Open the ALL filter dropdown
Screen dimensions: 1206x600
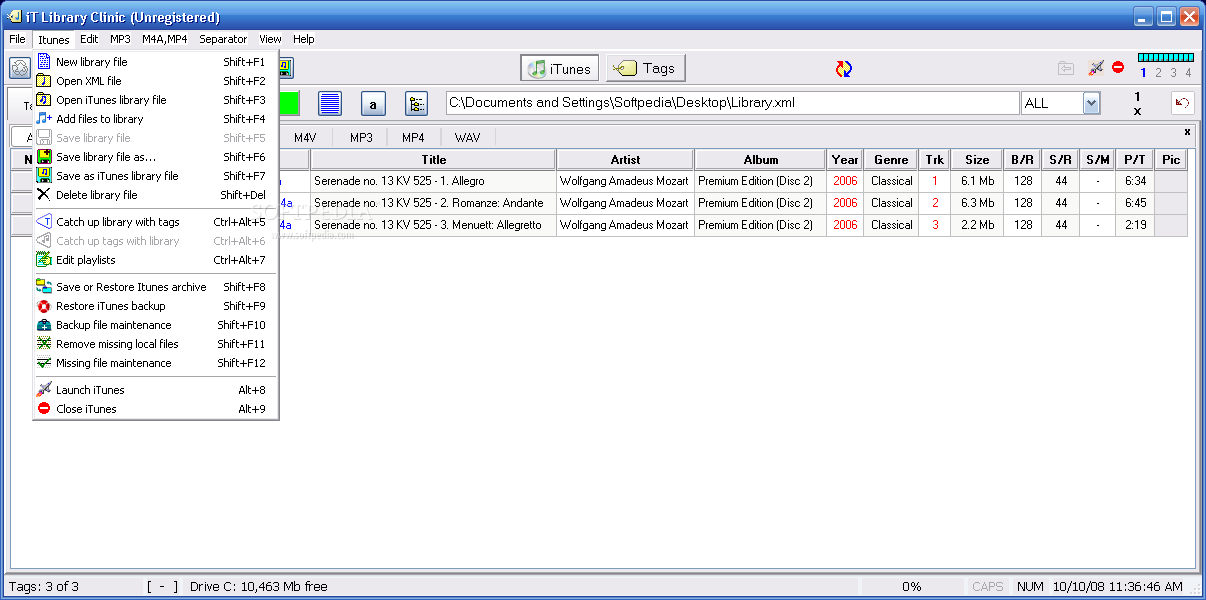click(x=1091, y=103)
